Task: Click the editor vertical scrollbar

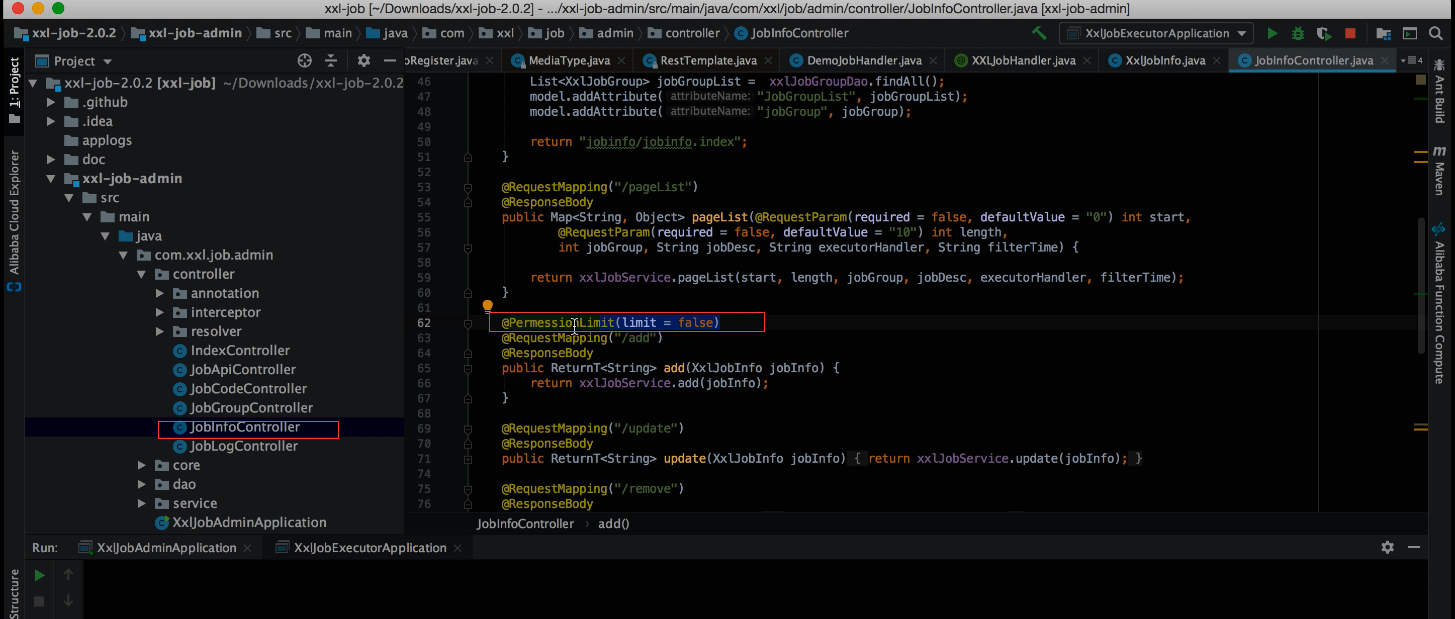Action: 1422,285
